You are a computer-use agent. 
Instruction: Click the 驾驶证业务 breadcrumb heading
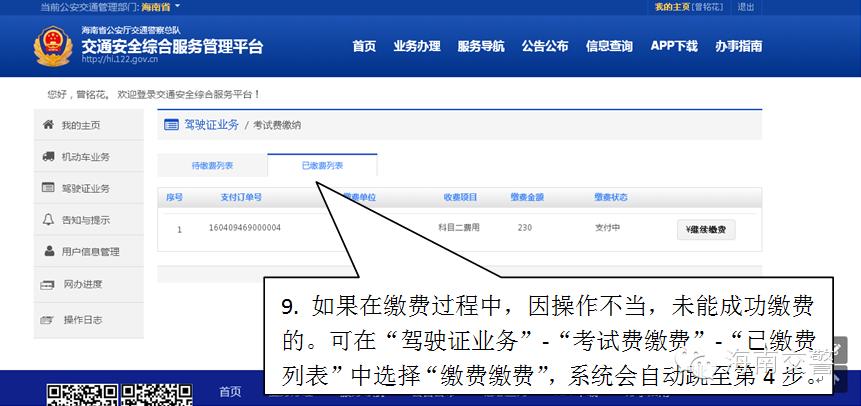click(x=211, y=125)
